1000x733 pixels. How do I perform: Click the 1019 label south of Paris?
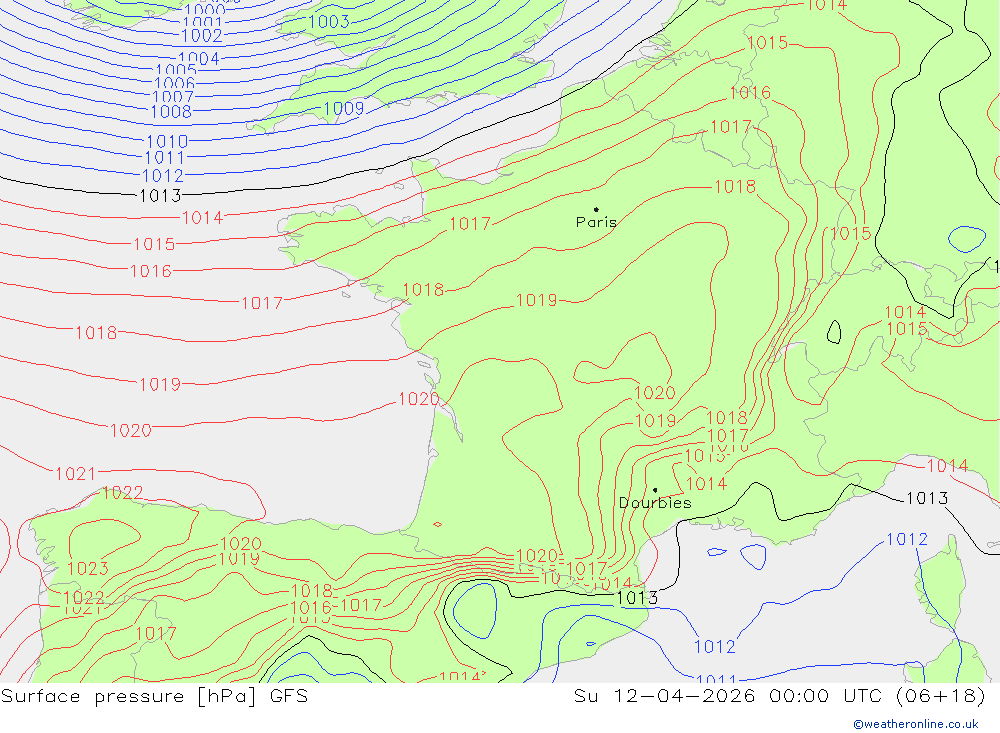[x=536, y=300]
